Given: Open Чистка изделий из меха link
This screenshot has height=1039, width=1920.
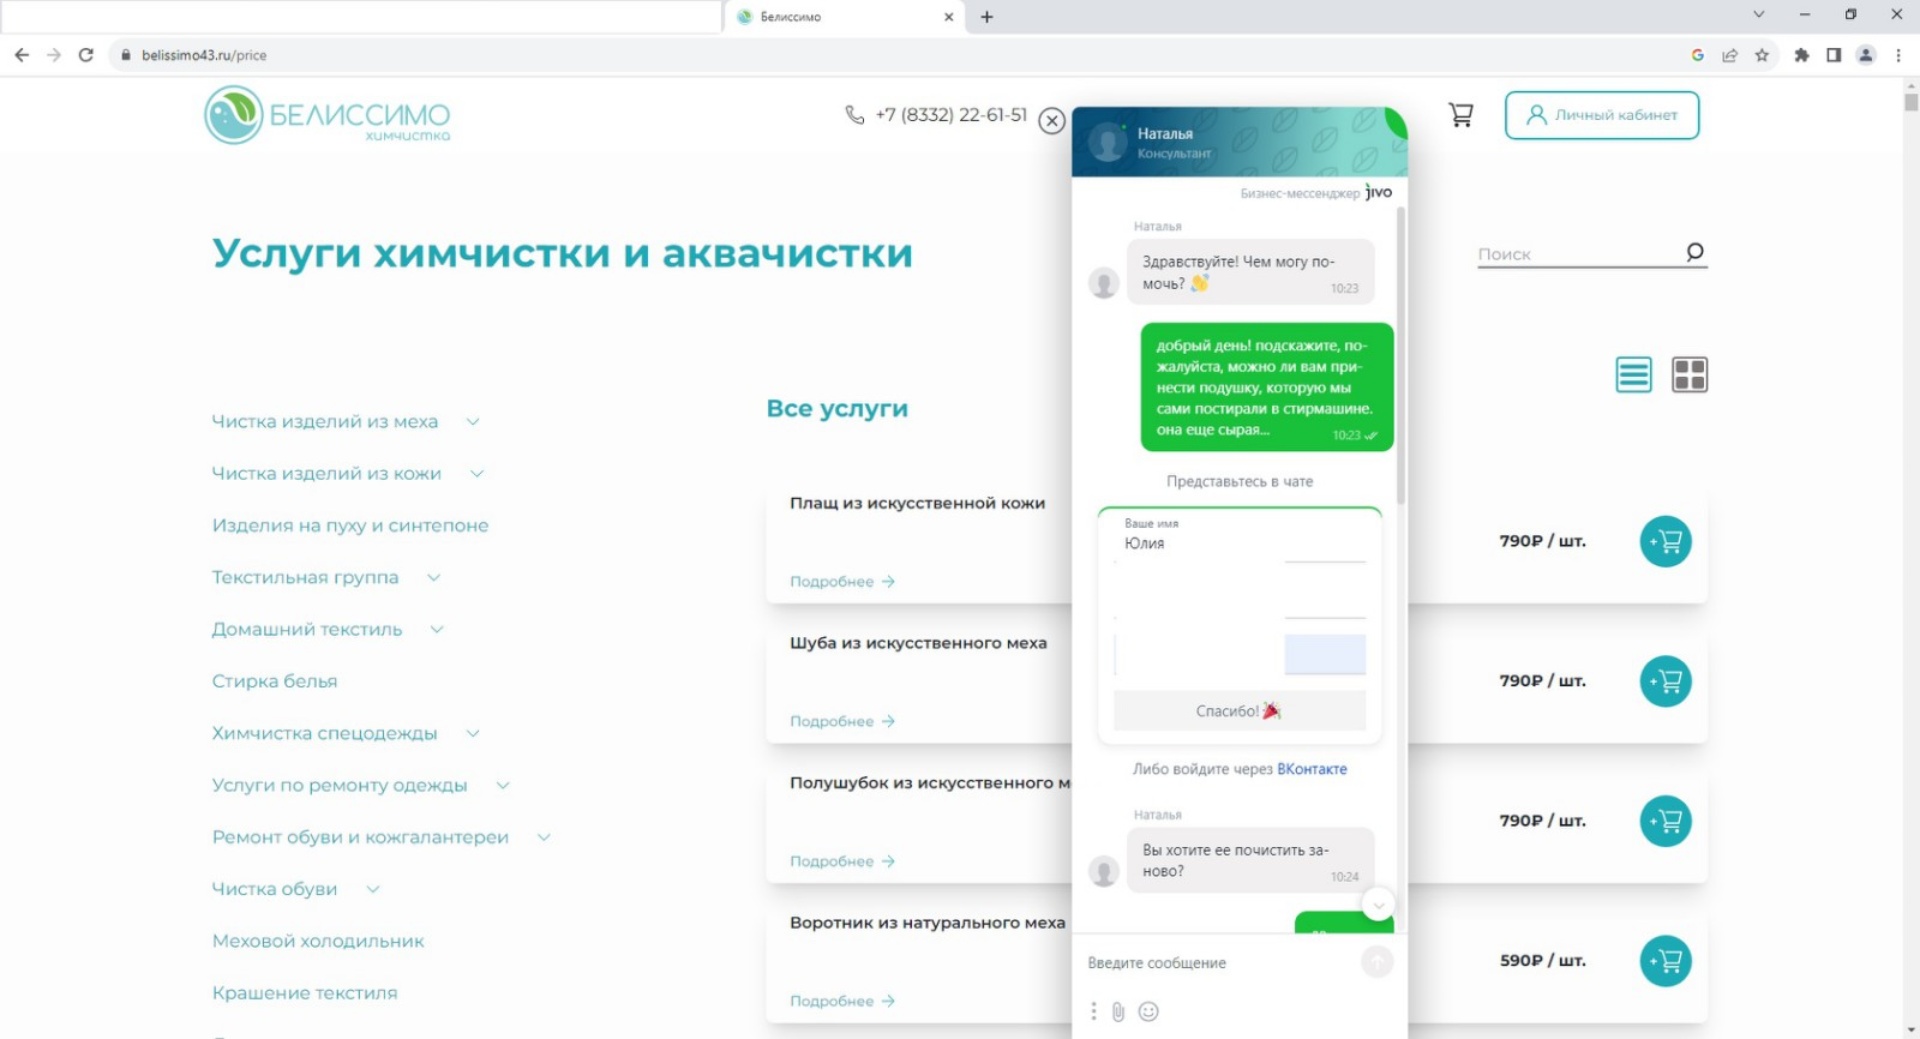Looking at the screenshot, I should [325, 422].
